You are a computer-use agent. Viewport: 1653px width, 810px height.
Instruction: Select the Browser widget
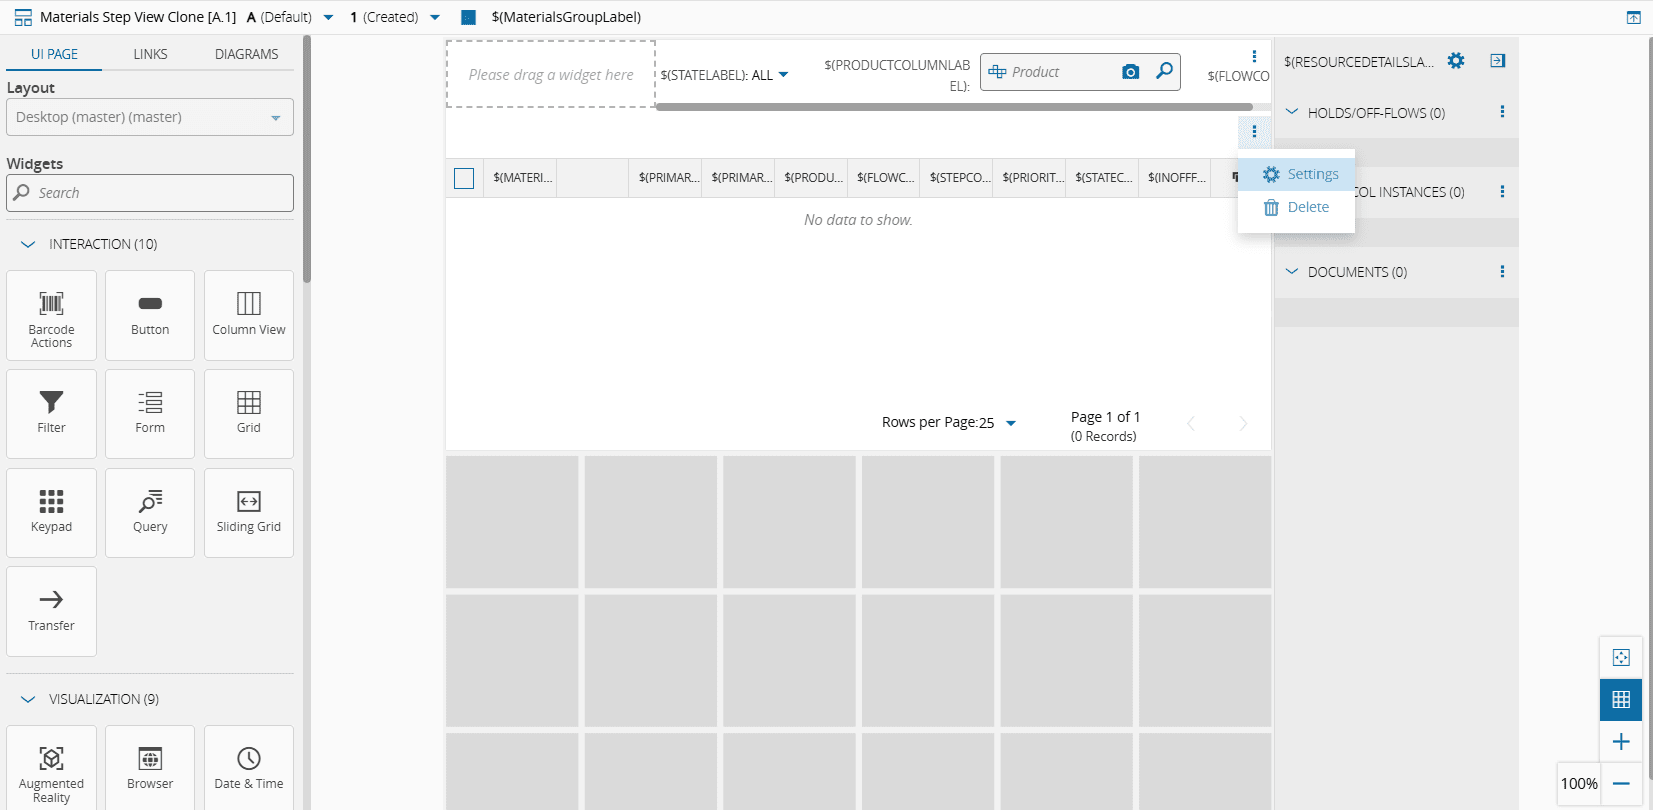tap(150, 768)
